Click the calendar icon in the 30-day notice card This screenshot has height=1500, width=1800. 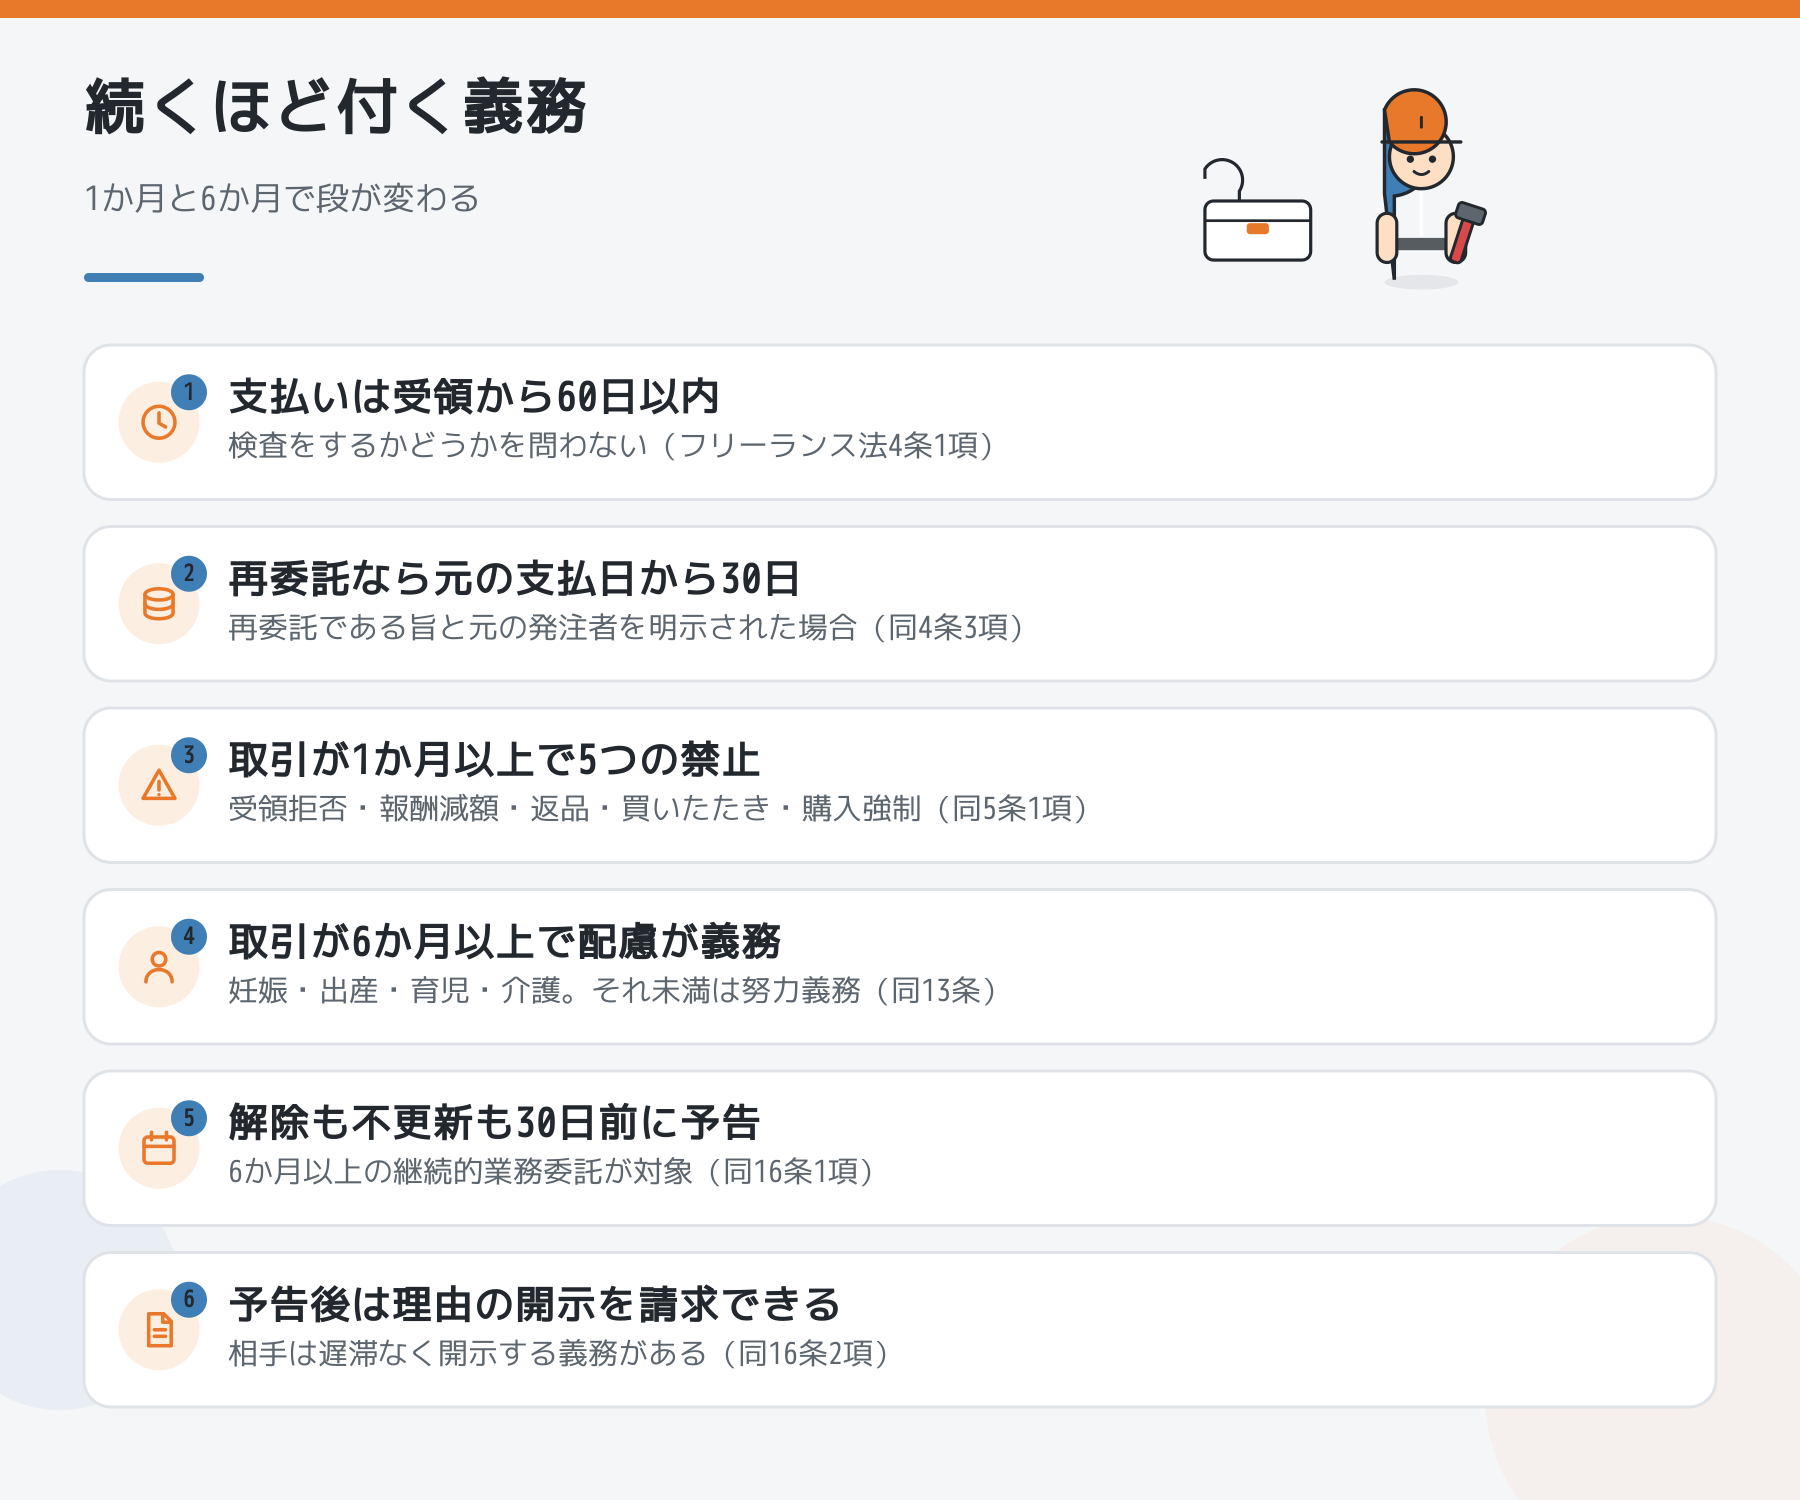click(x=159, y=1148)
